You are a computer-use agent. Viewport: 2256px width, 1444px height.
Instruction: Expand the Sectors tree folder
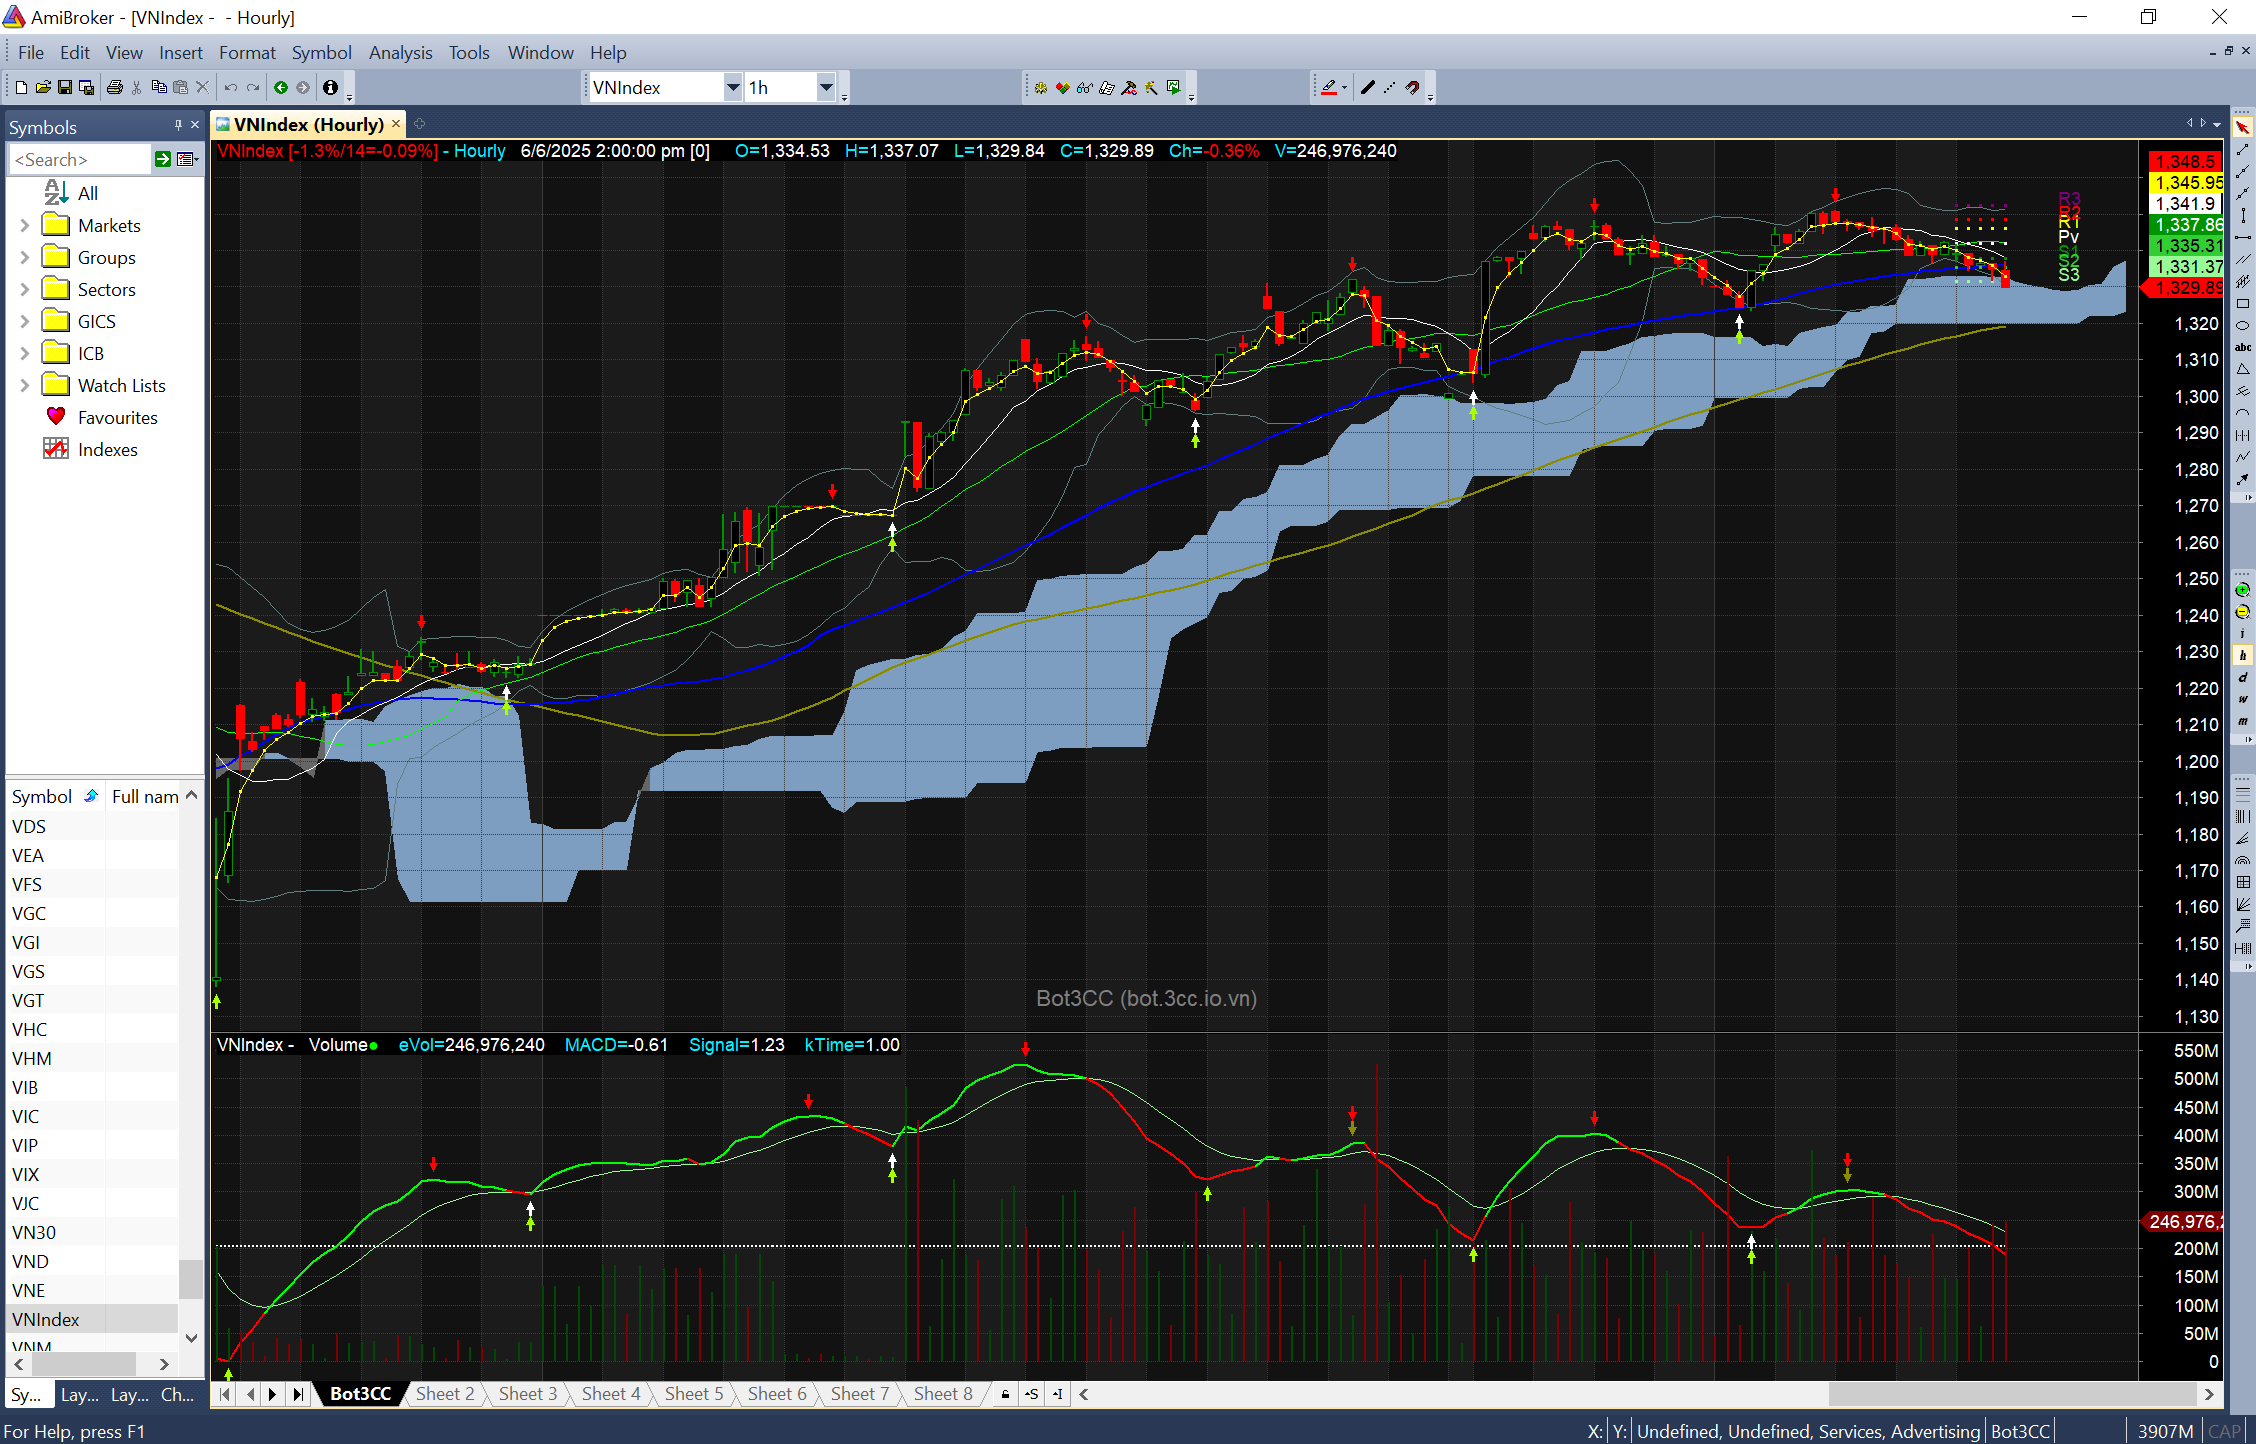pos(25,290)
